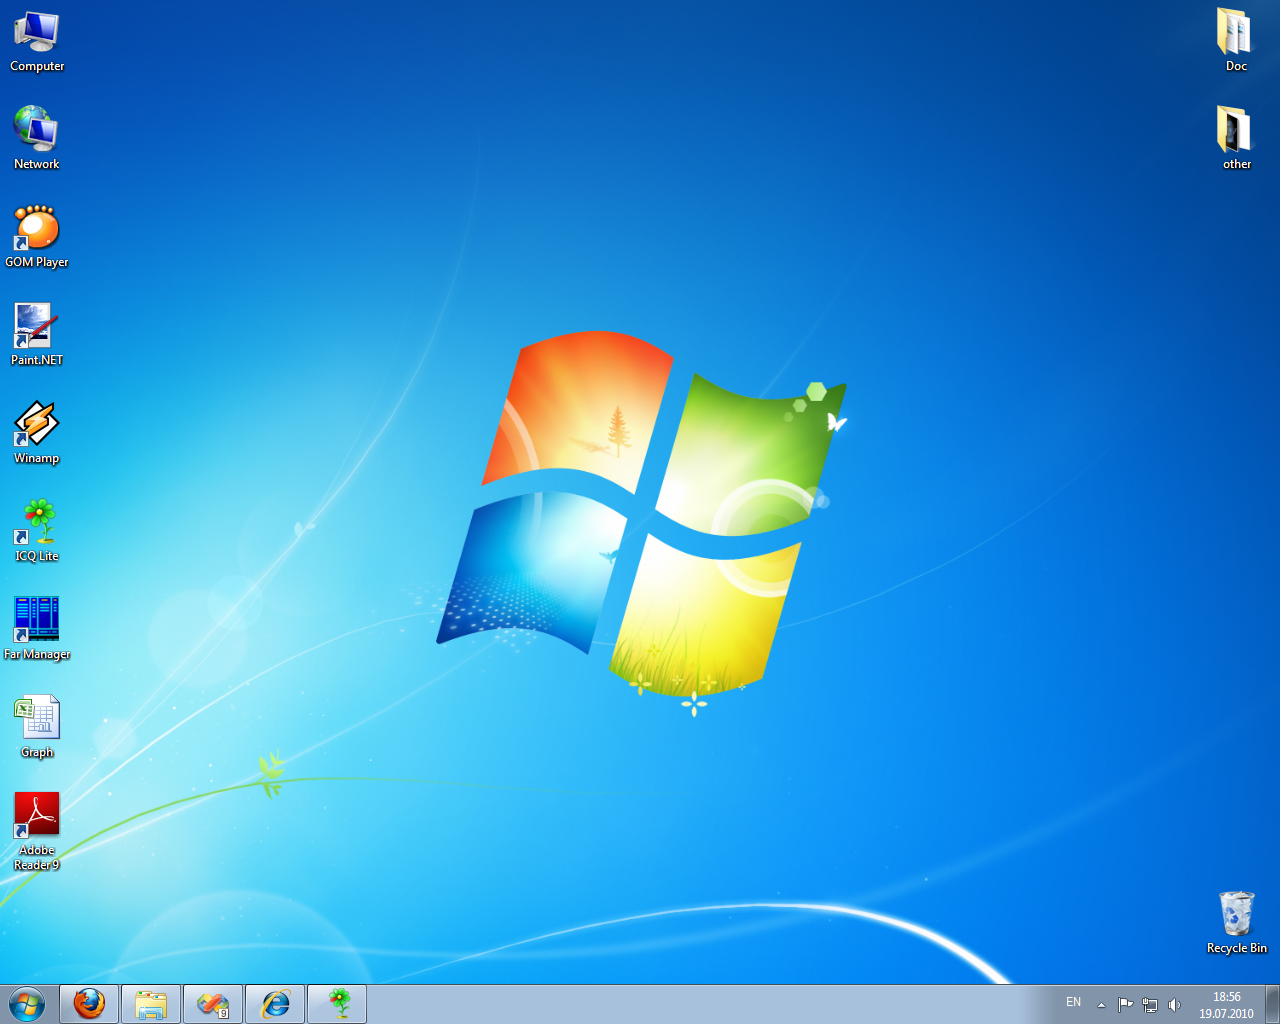The height and width of the screenshot is (1024, 1280).
Task: Open the ICQ flower taskbar button
Action: (337, 1004)
